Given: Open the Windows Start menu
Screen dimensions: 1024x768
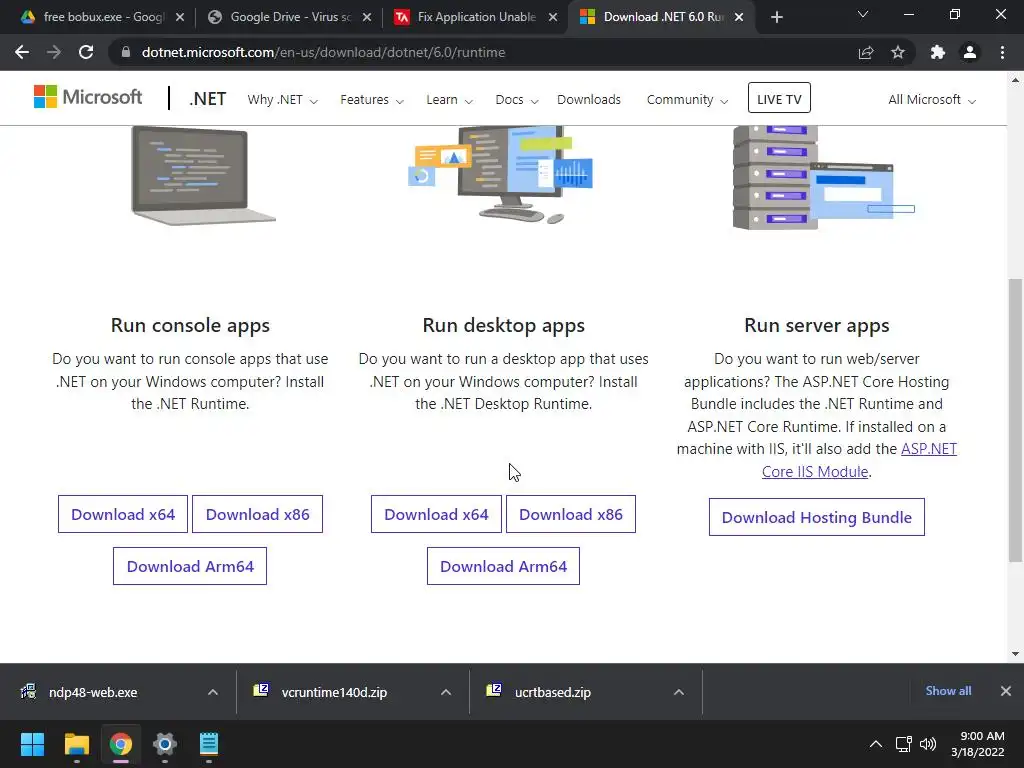Looking at the screenshot, I should pos(32,744).
